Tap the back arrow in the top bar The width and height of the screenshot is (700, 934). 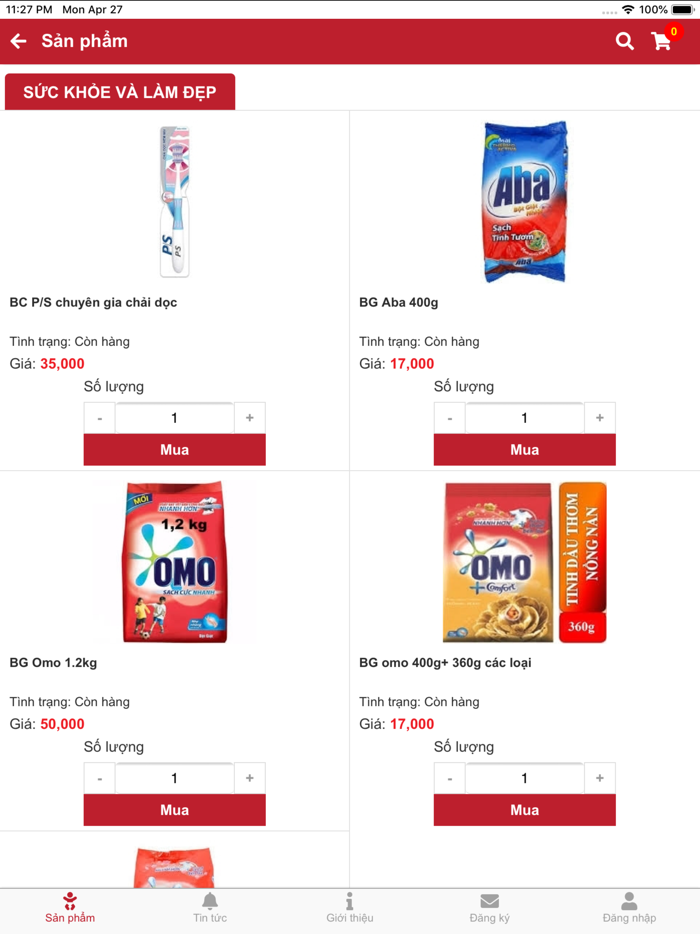point(20,42)
